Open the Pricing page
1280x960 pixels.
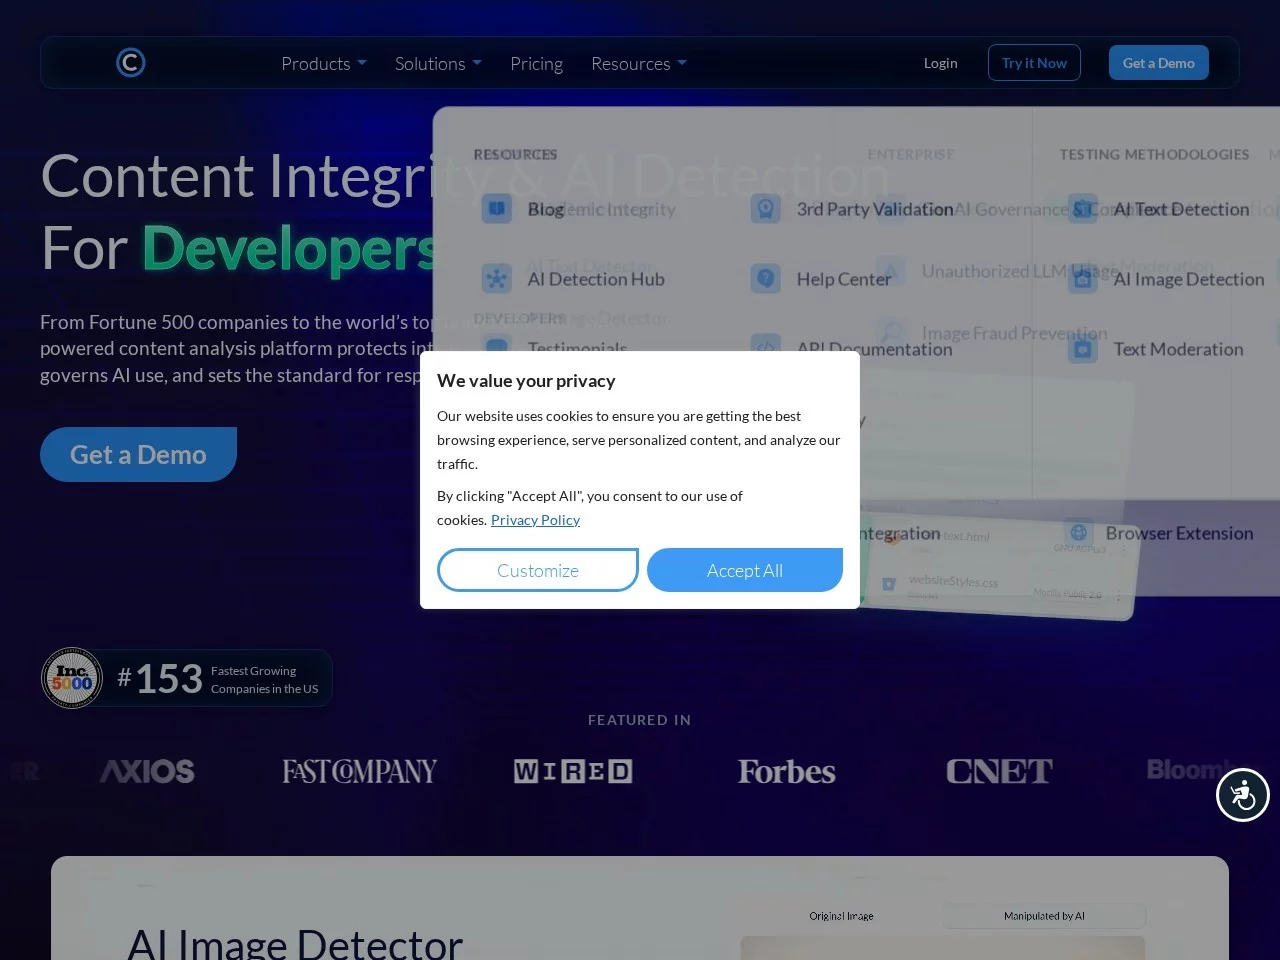[x=536, y=63]
